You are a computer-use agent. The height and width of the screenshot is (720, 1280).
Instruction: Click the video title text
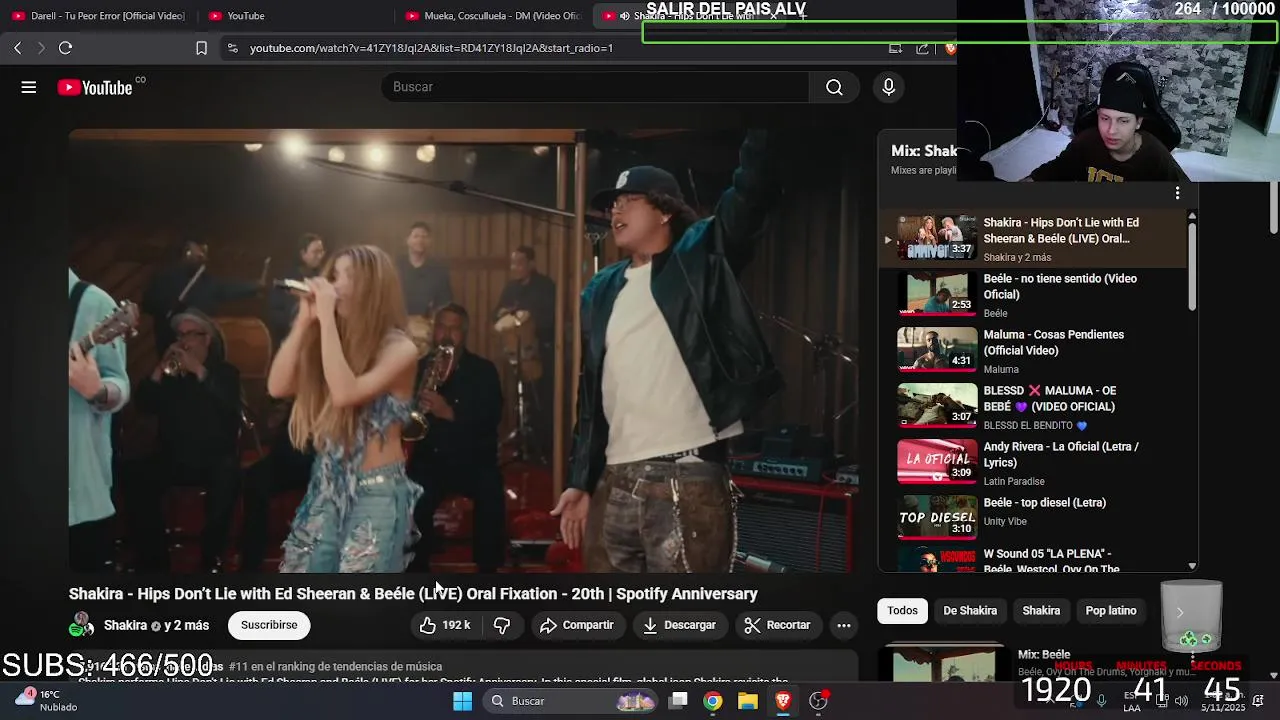(x=413, y=594)
